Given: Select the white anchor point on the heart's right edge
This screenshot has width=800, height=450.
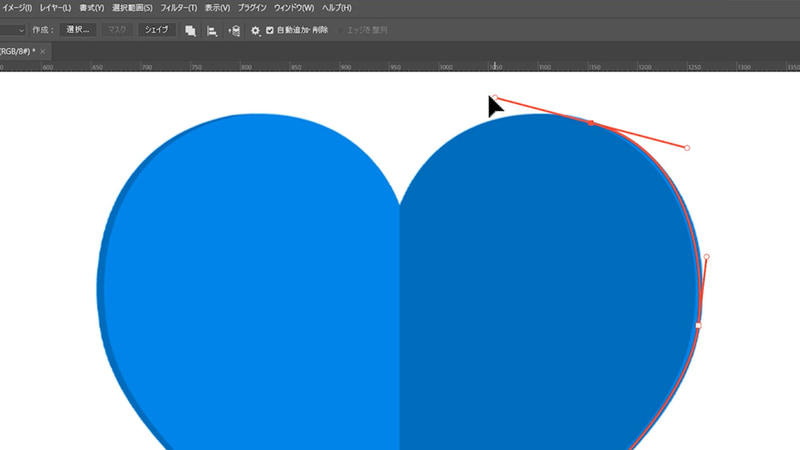Looking at the screenshot, I should tap(698, 326).
